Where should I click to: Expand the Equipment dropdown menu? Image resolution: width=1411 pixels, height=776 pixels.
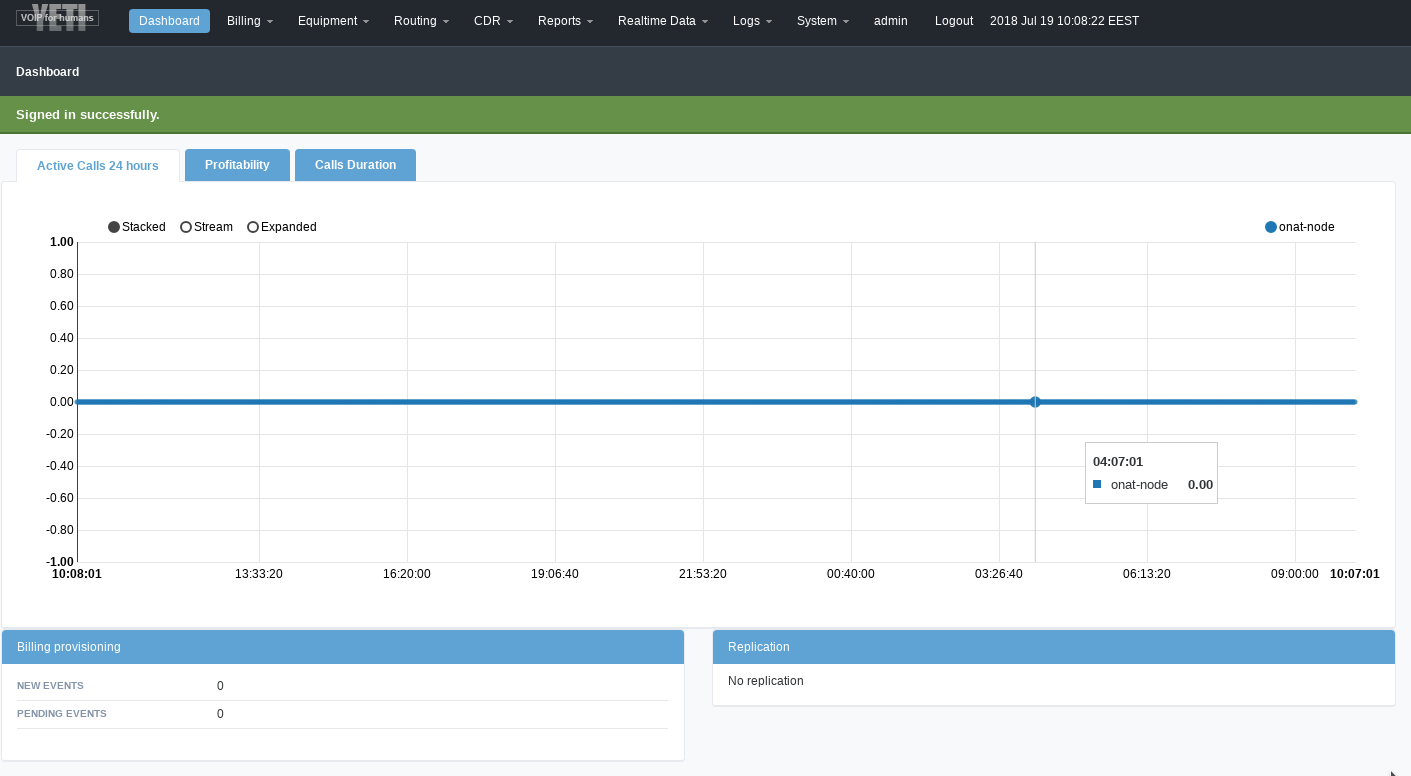(333, 21)
